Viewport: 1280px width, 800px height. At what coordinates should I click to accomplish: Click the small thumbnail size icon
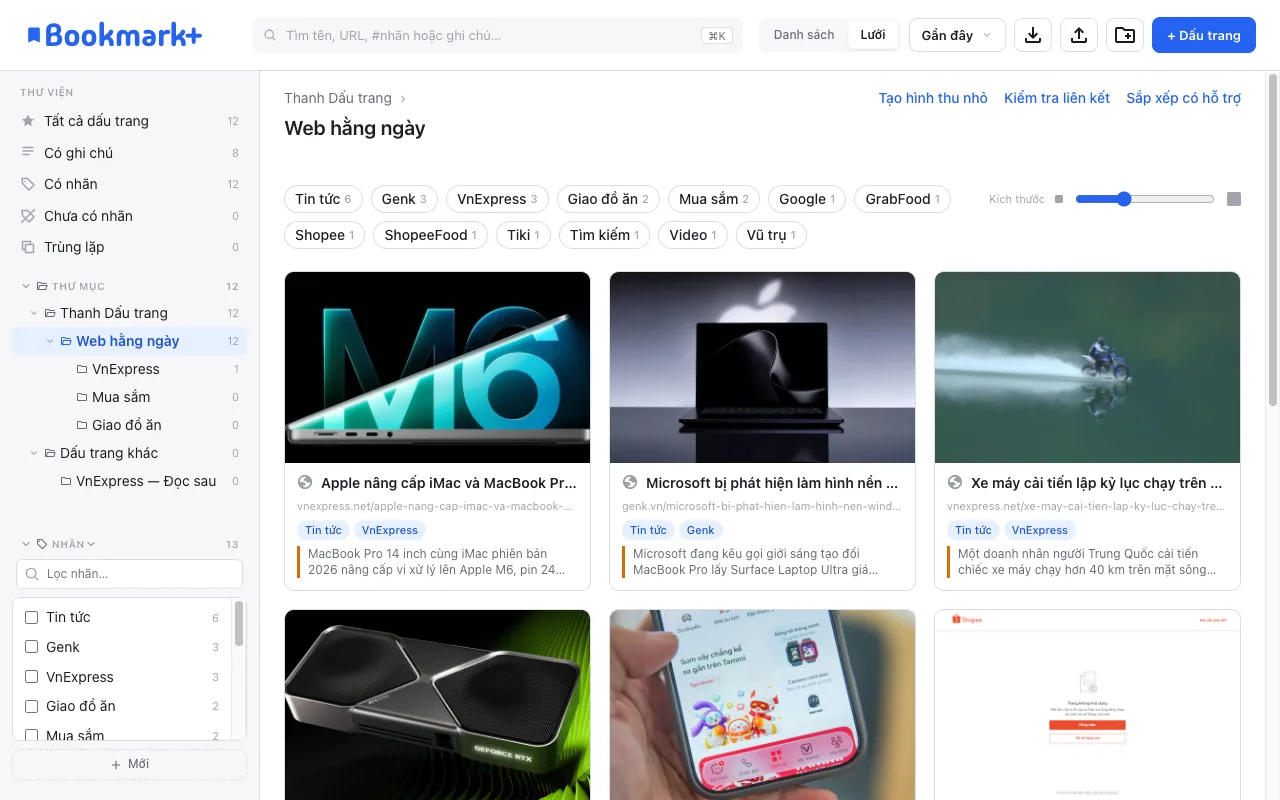(1059, 199)
